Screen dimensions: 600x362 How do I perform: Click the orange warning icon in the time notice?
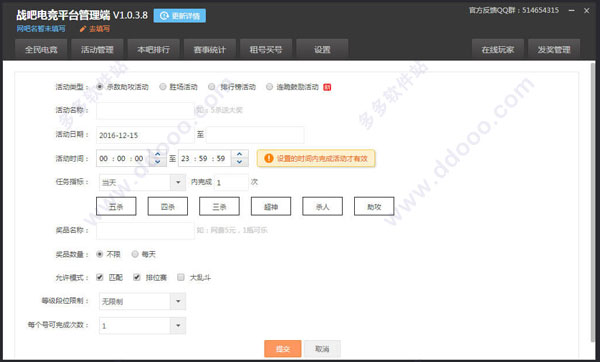click(x=269, y=158)
